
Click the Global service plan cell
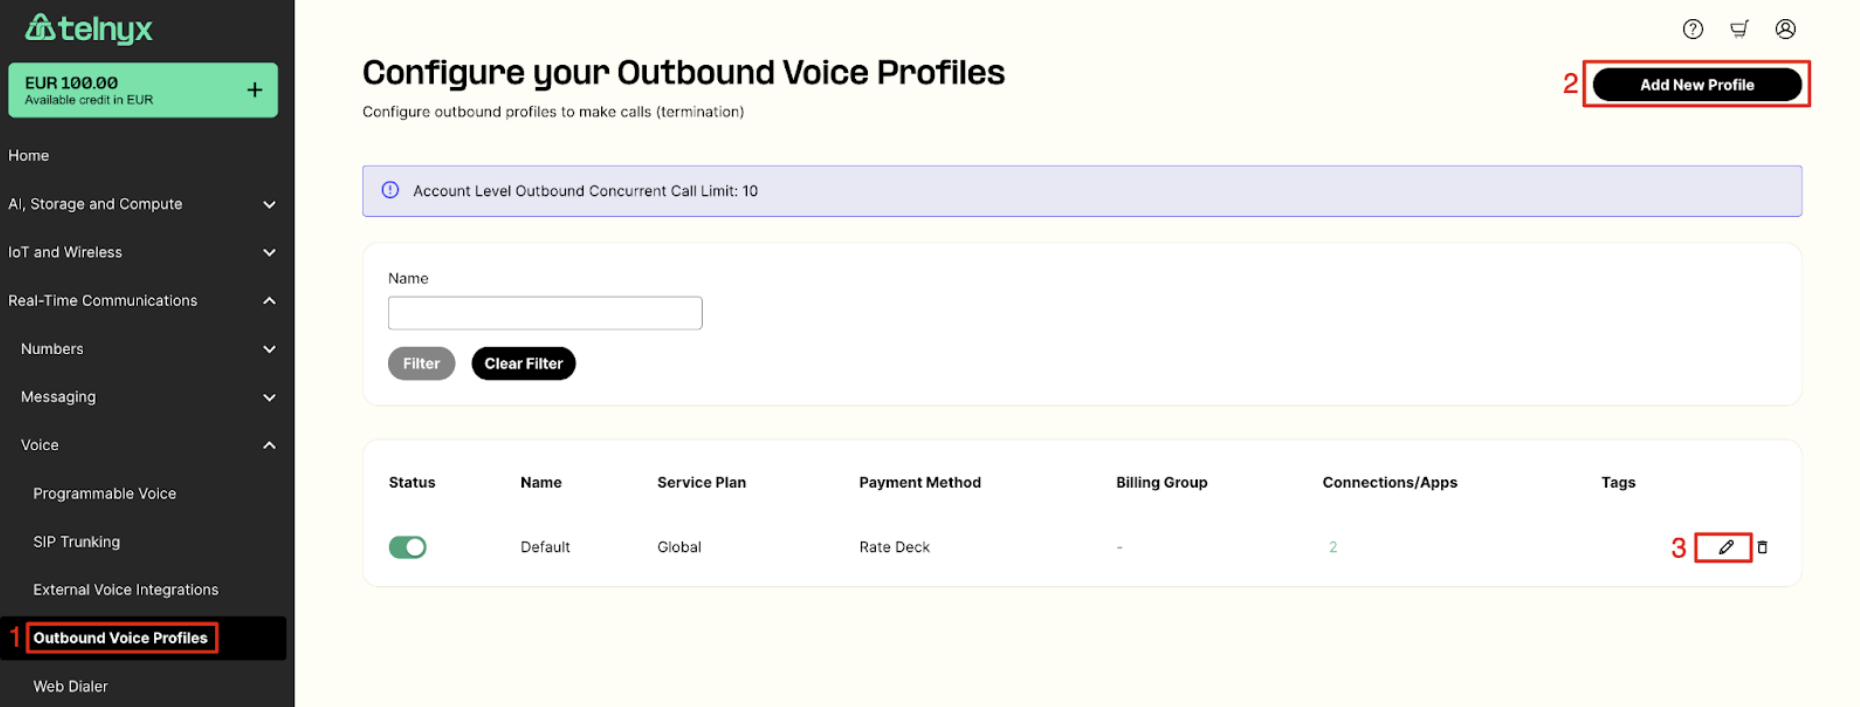pyautogui.click(x=679, y=547)
